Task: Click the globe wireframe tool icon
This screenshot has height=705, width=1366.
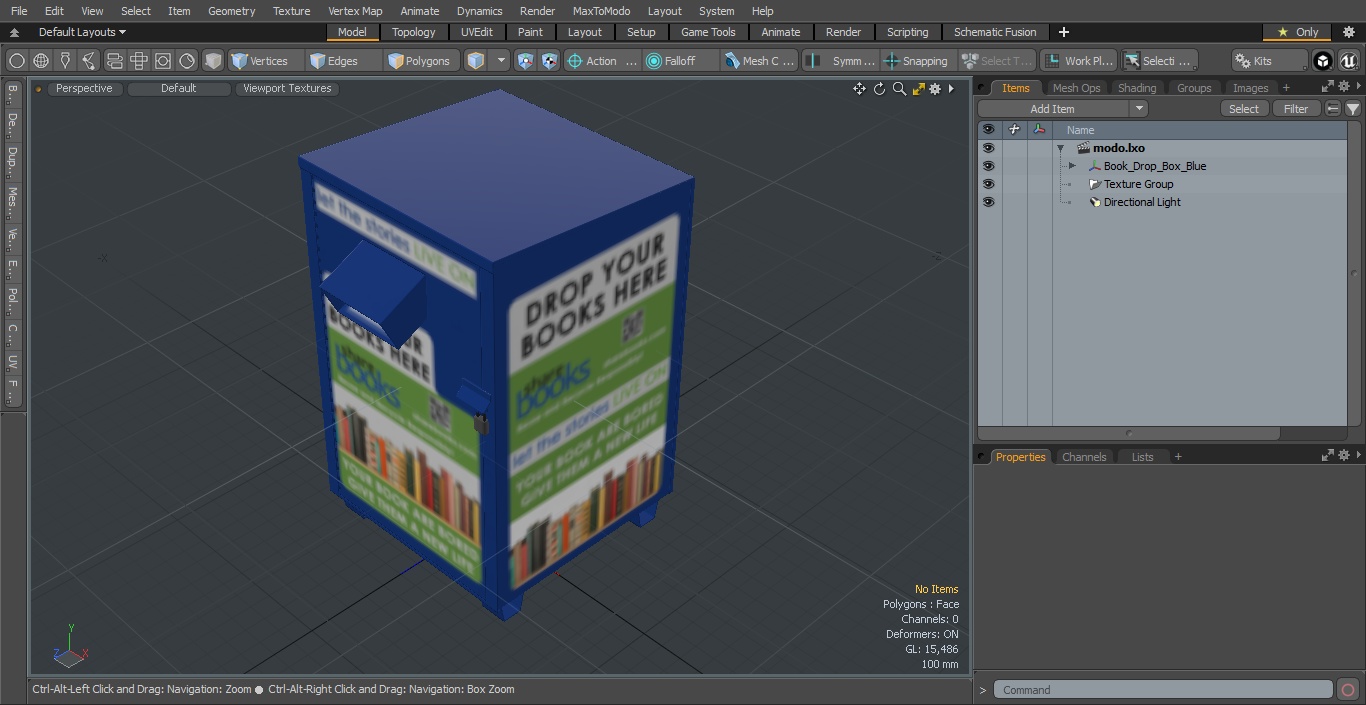Action: tap(41, 61)
